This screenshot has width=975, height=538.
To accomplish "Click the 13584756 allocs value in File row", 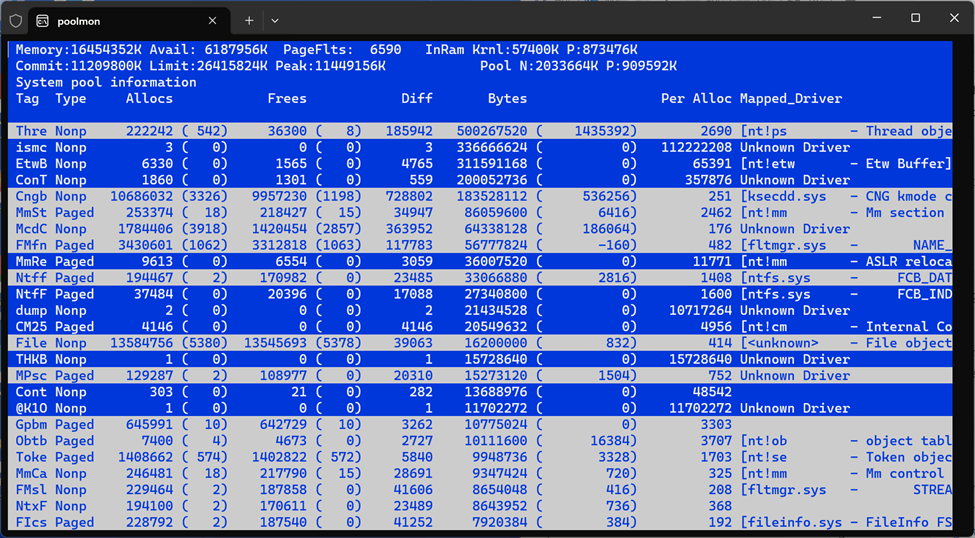I will pos(141,343).
